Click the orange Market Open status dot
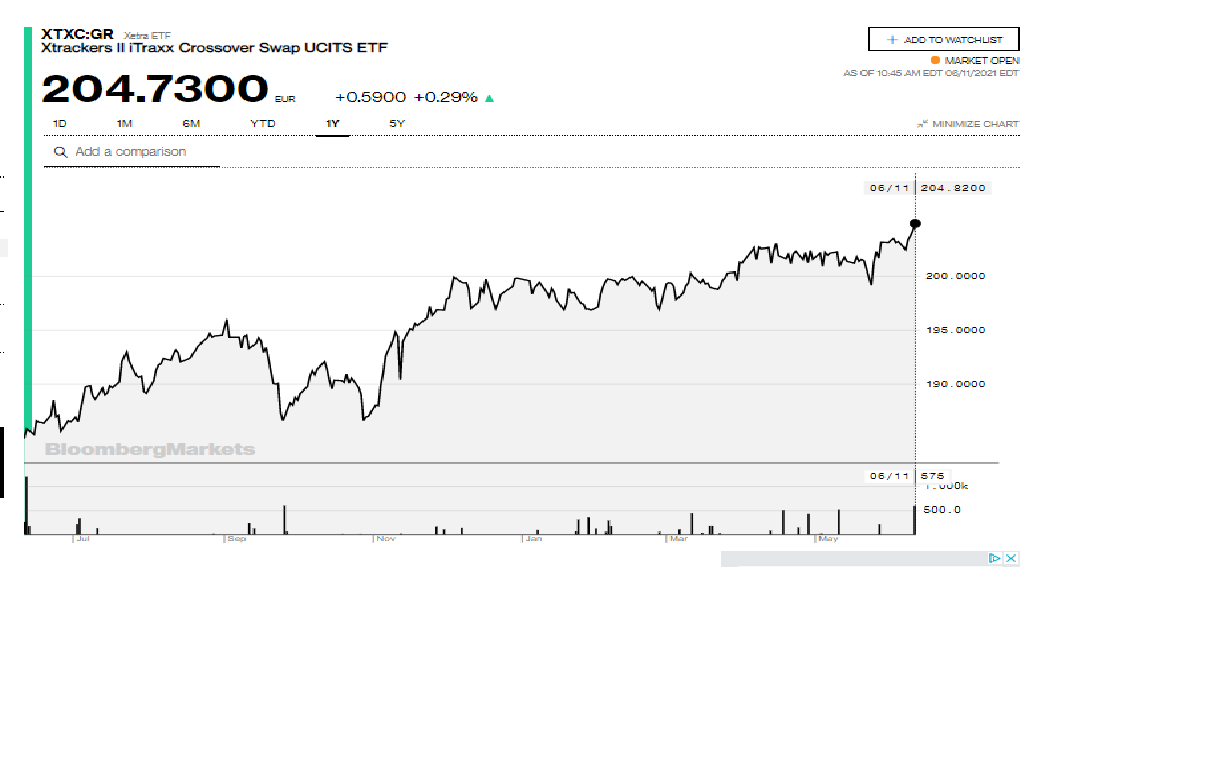 (x=935, y=60)
